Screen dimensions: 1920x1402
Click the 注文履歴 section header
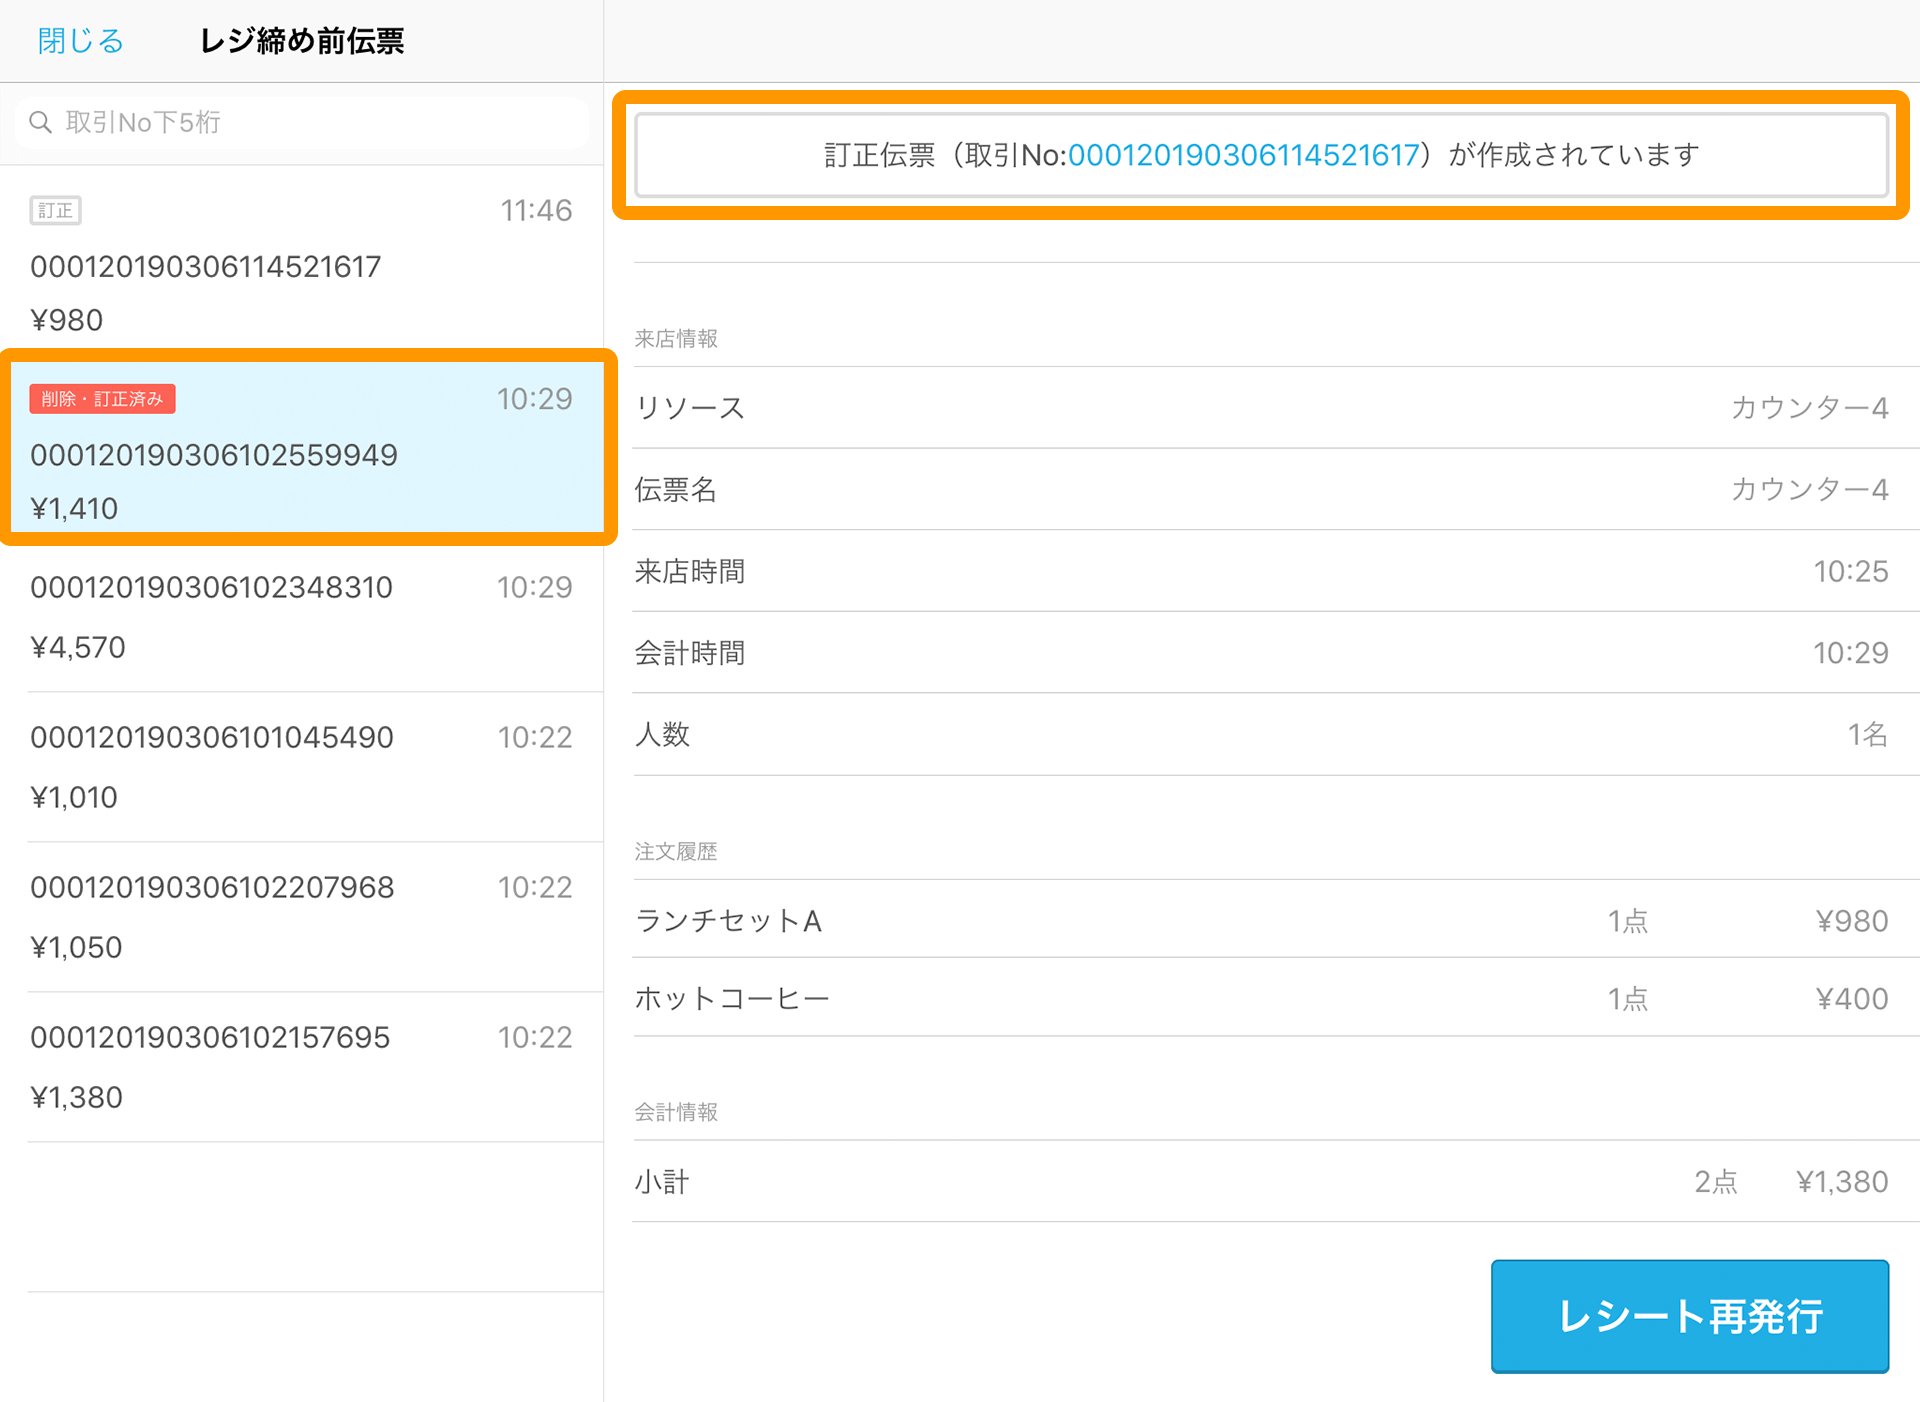(x=676, y=852)
